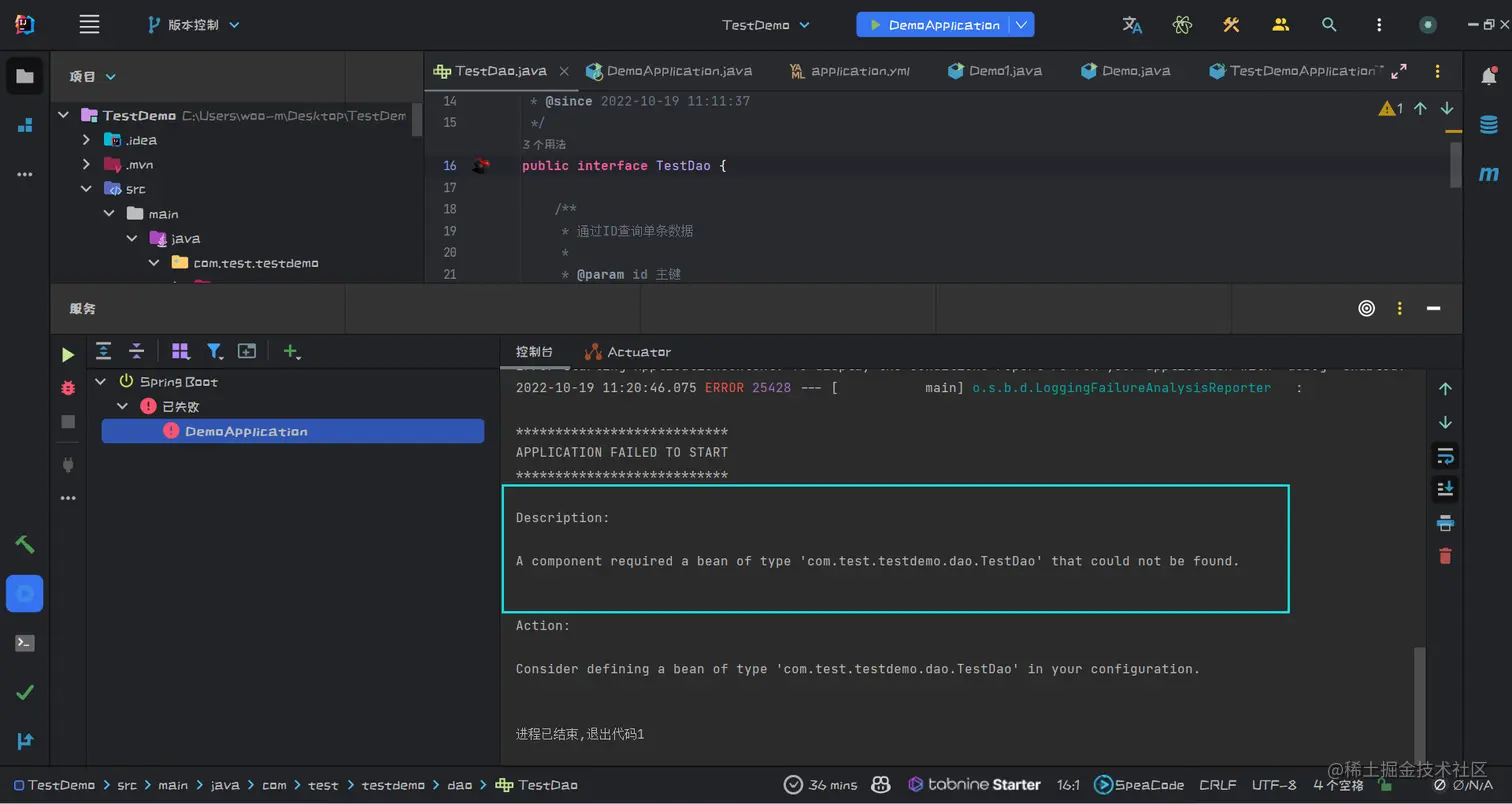Open the version control dropdown
1512x804 pixels.
click(x=195, y=25)
